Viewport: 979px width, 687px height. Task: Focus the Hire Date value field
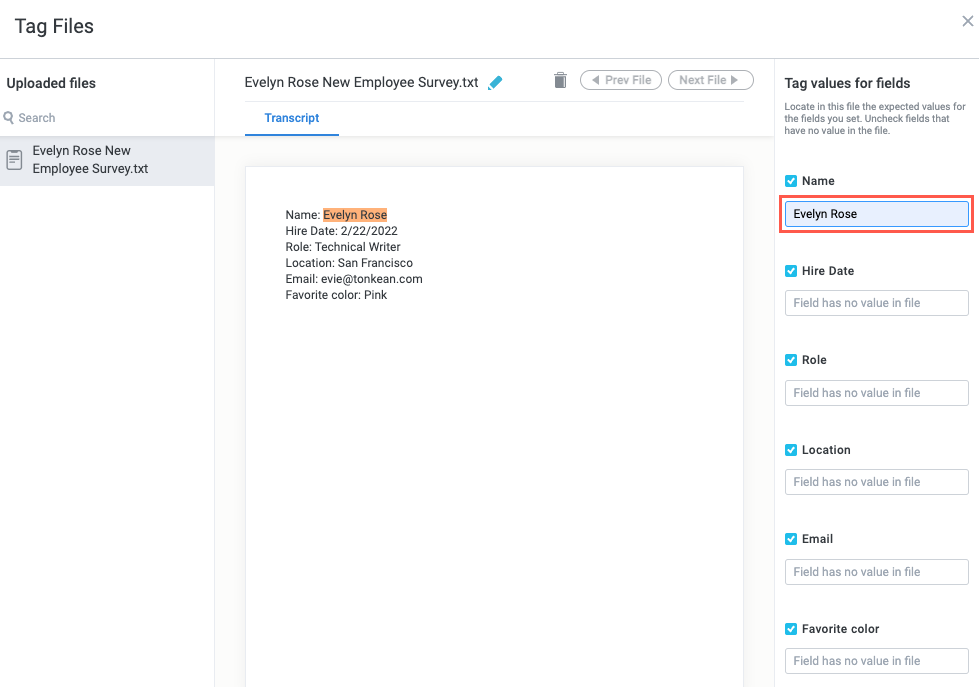876,303
